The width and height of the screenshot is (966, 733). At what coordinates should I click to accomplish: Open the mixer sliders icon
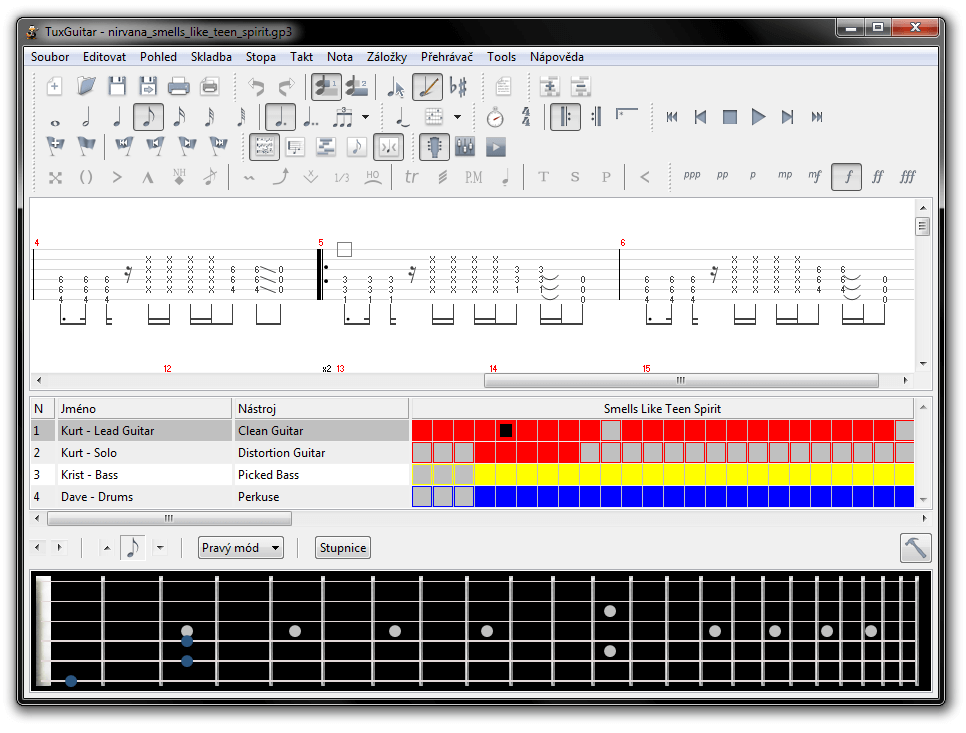(x=465, y=147)
